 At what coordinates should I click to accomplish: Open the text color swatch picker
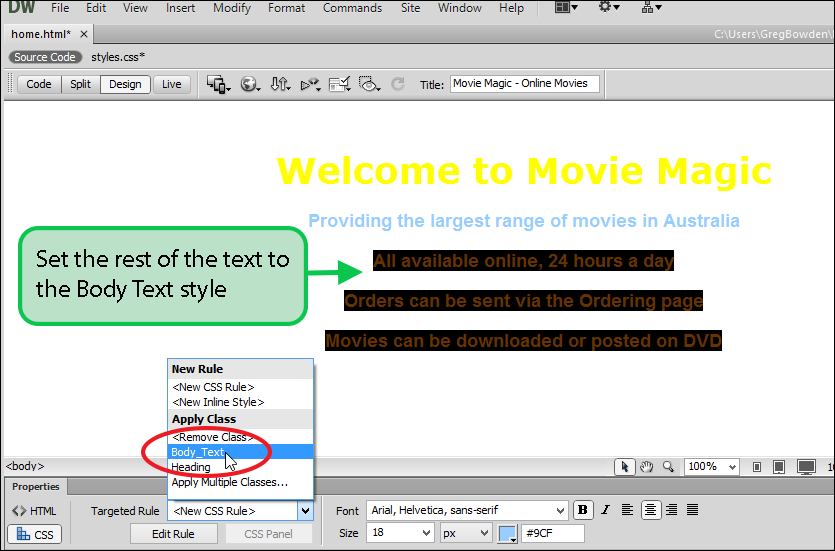pyautogui.click(x=507, y=533)
